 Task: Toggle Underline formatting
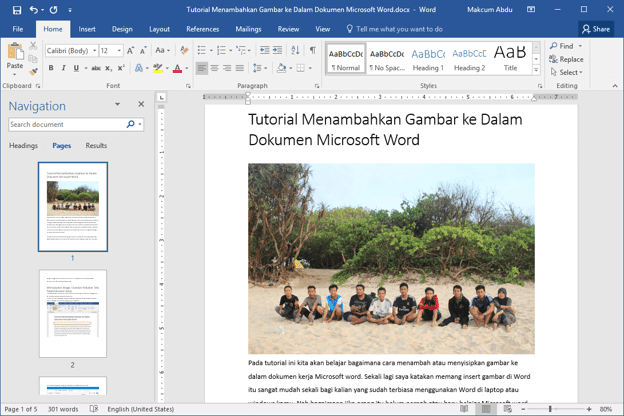click(76, 68)
